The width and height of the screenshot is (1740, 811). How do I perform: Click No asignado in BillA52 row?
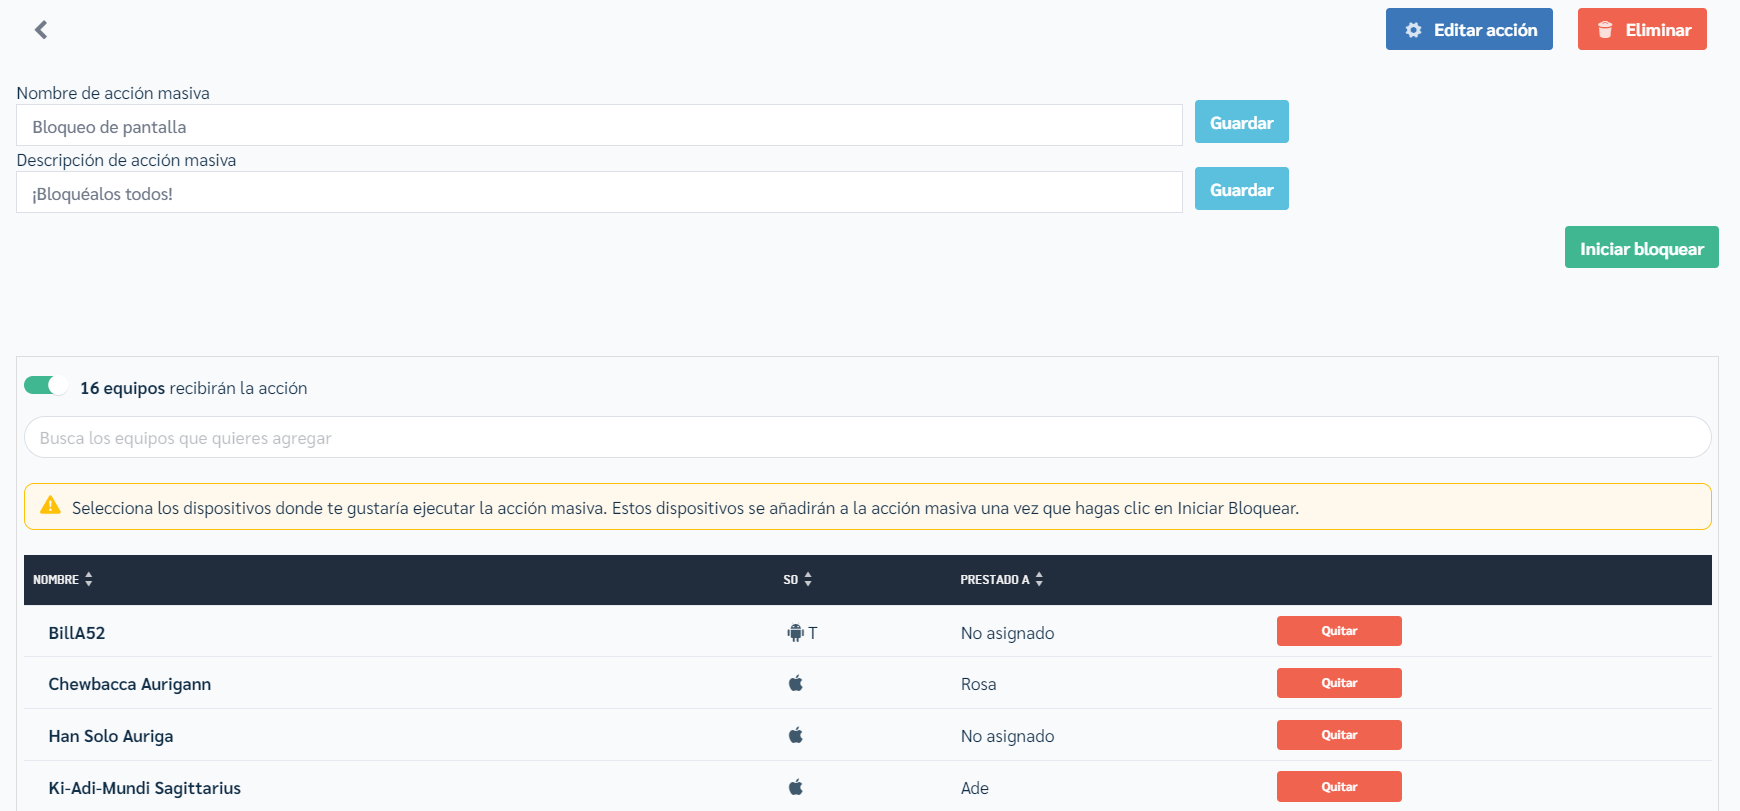point(1007,633)
